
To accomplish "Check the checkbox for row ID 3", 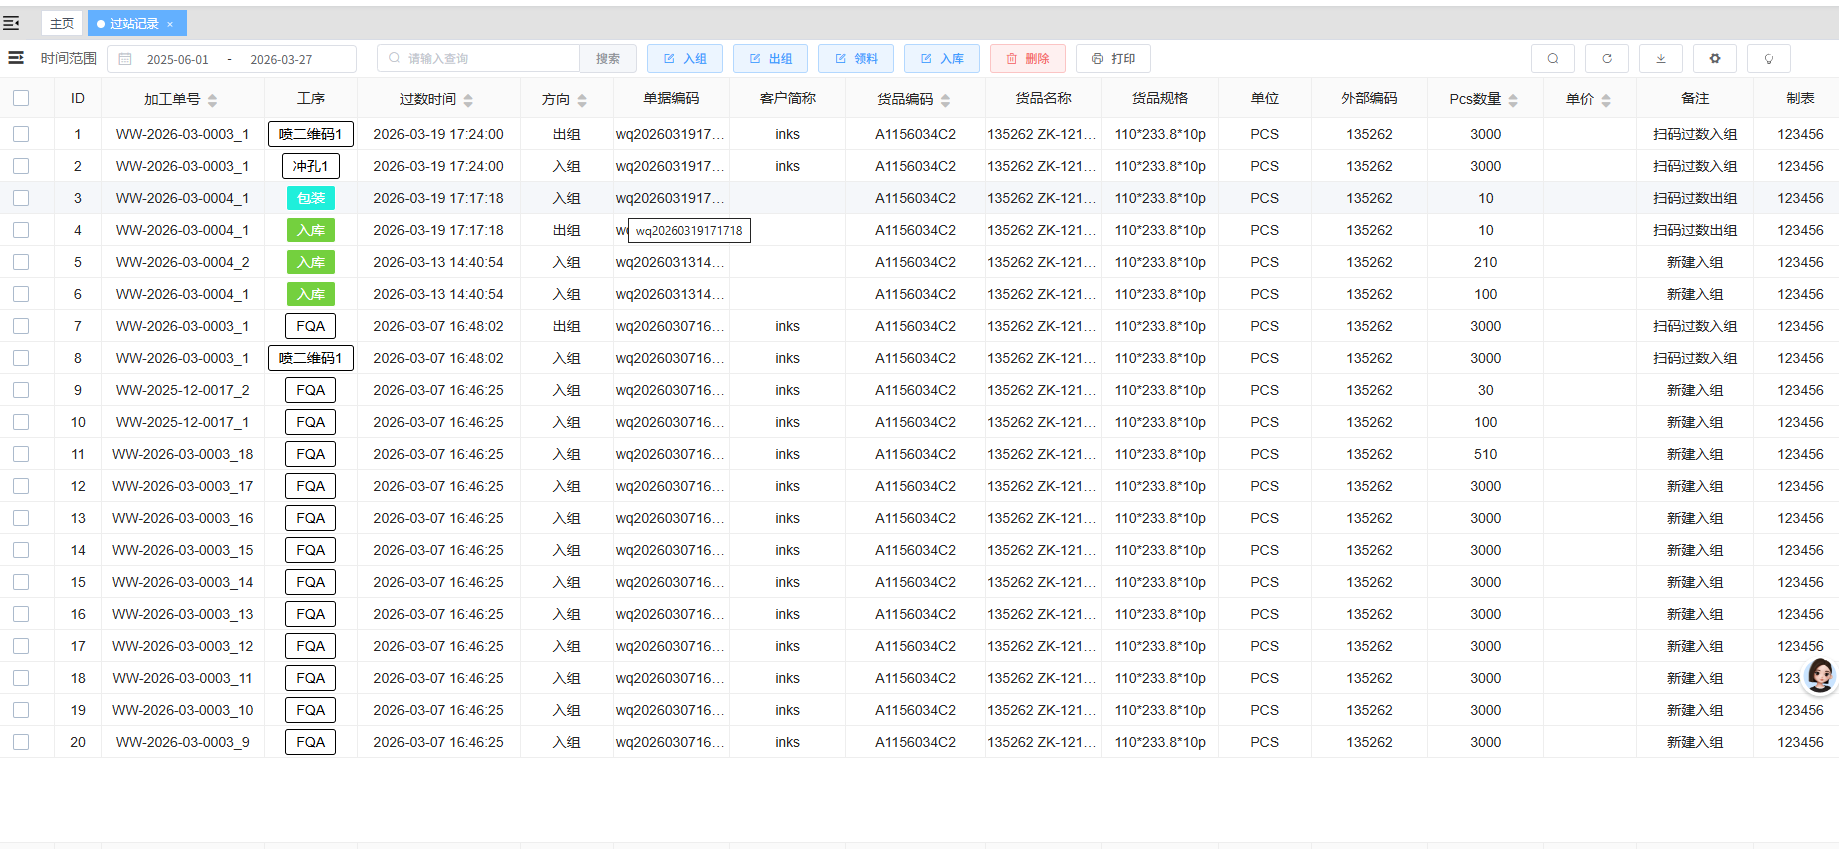I will (21, 198).
